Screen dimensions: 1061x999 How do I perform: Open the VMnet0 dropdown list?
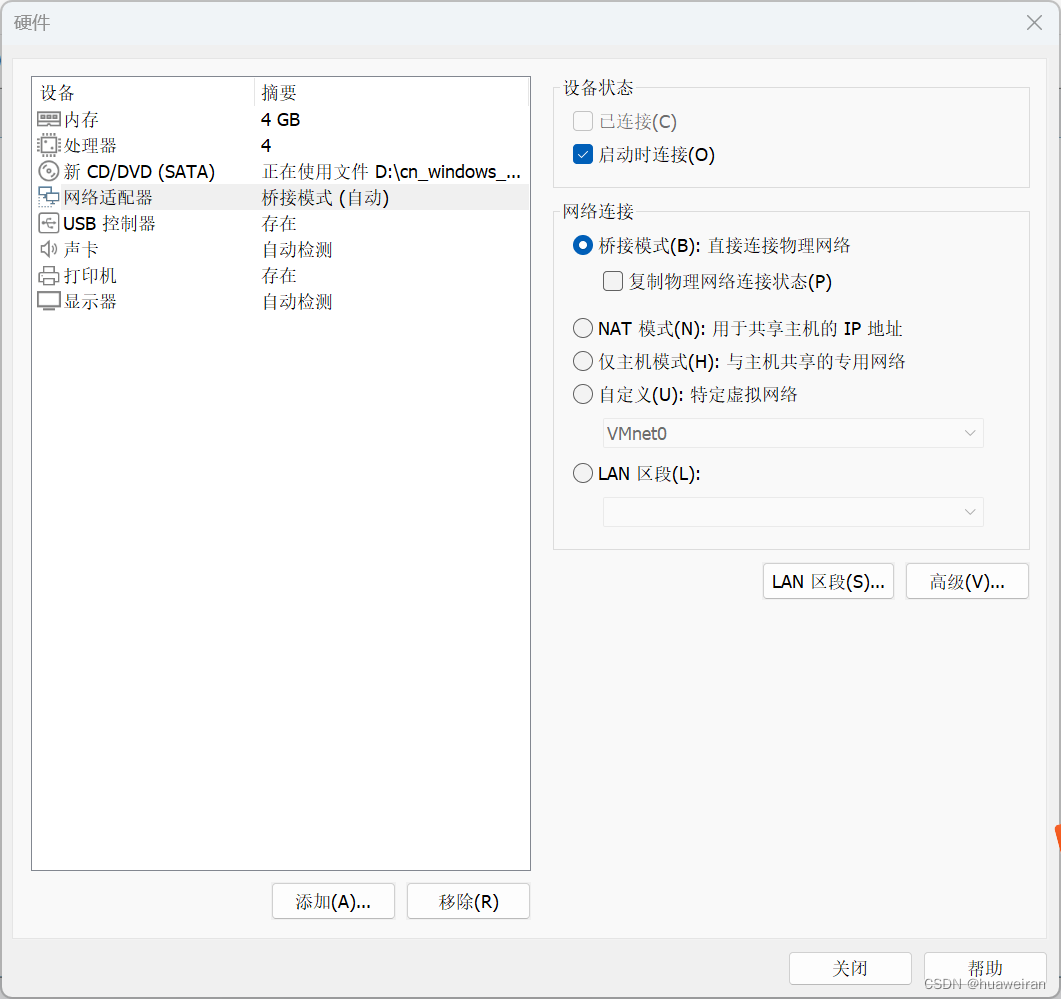(793, 433)
